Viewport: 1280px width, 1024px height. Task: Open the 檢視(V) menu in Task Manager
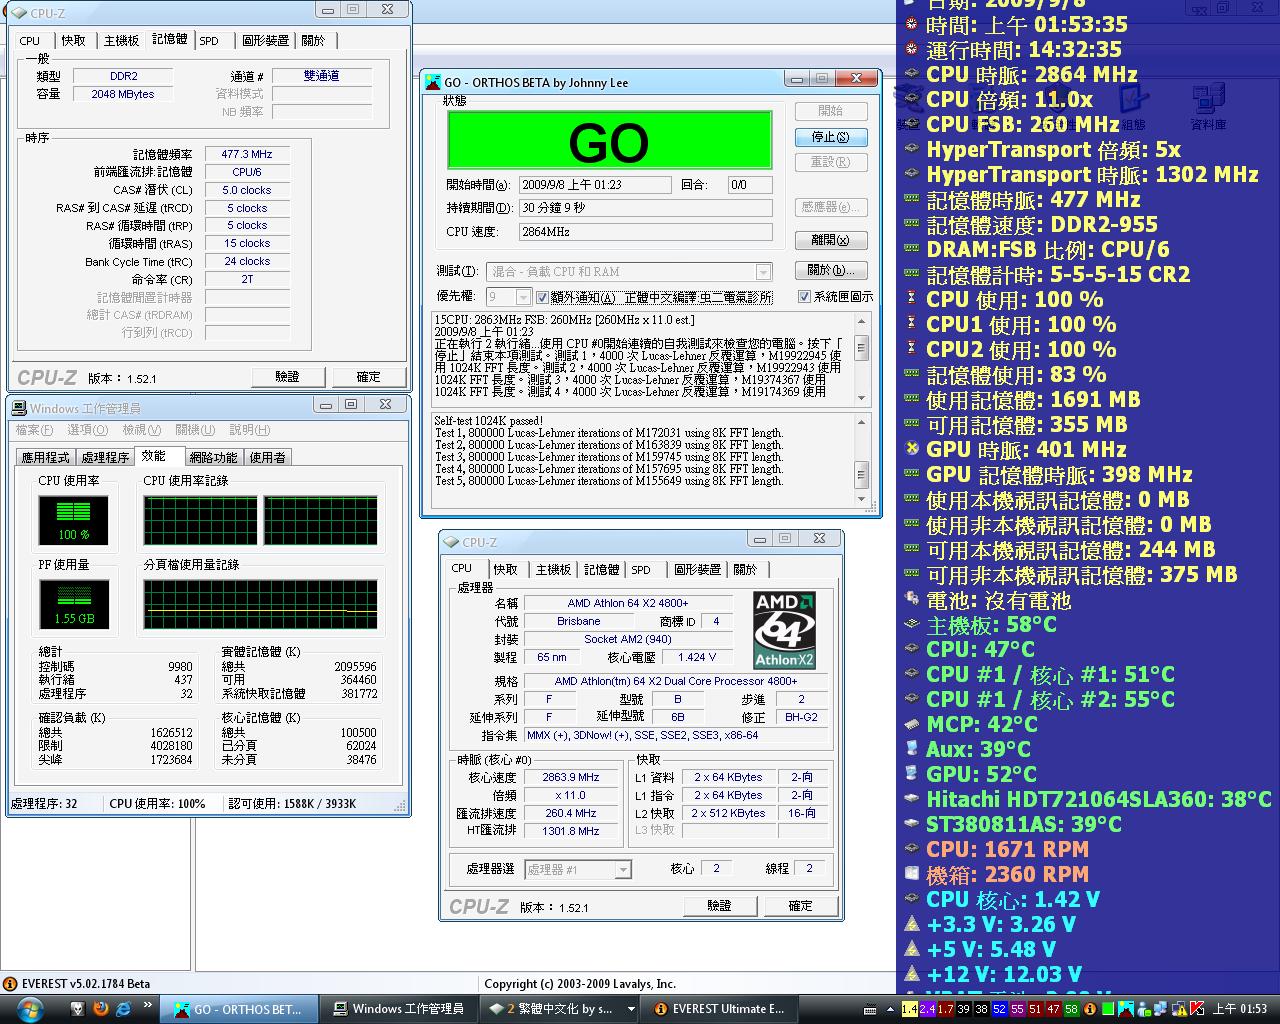[x=141, y=430]
